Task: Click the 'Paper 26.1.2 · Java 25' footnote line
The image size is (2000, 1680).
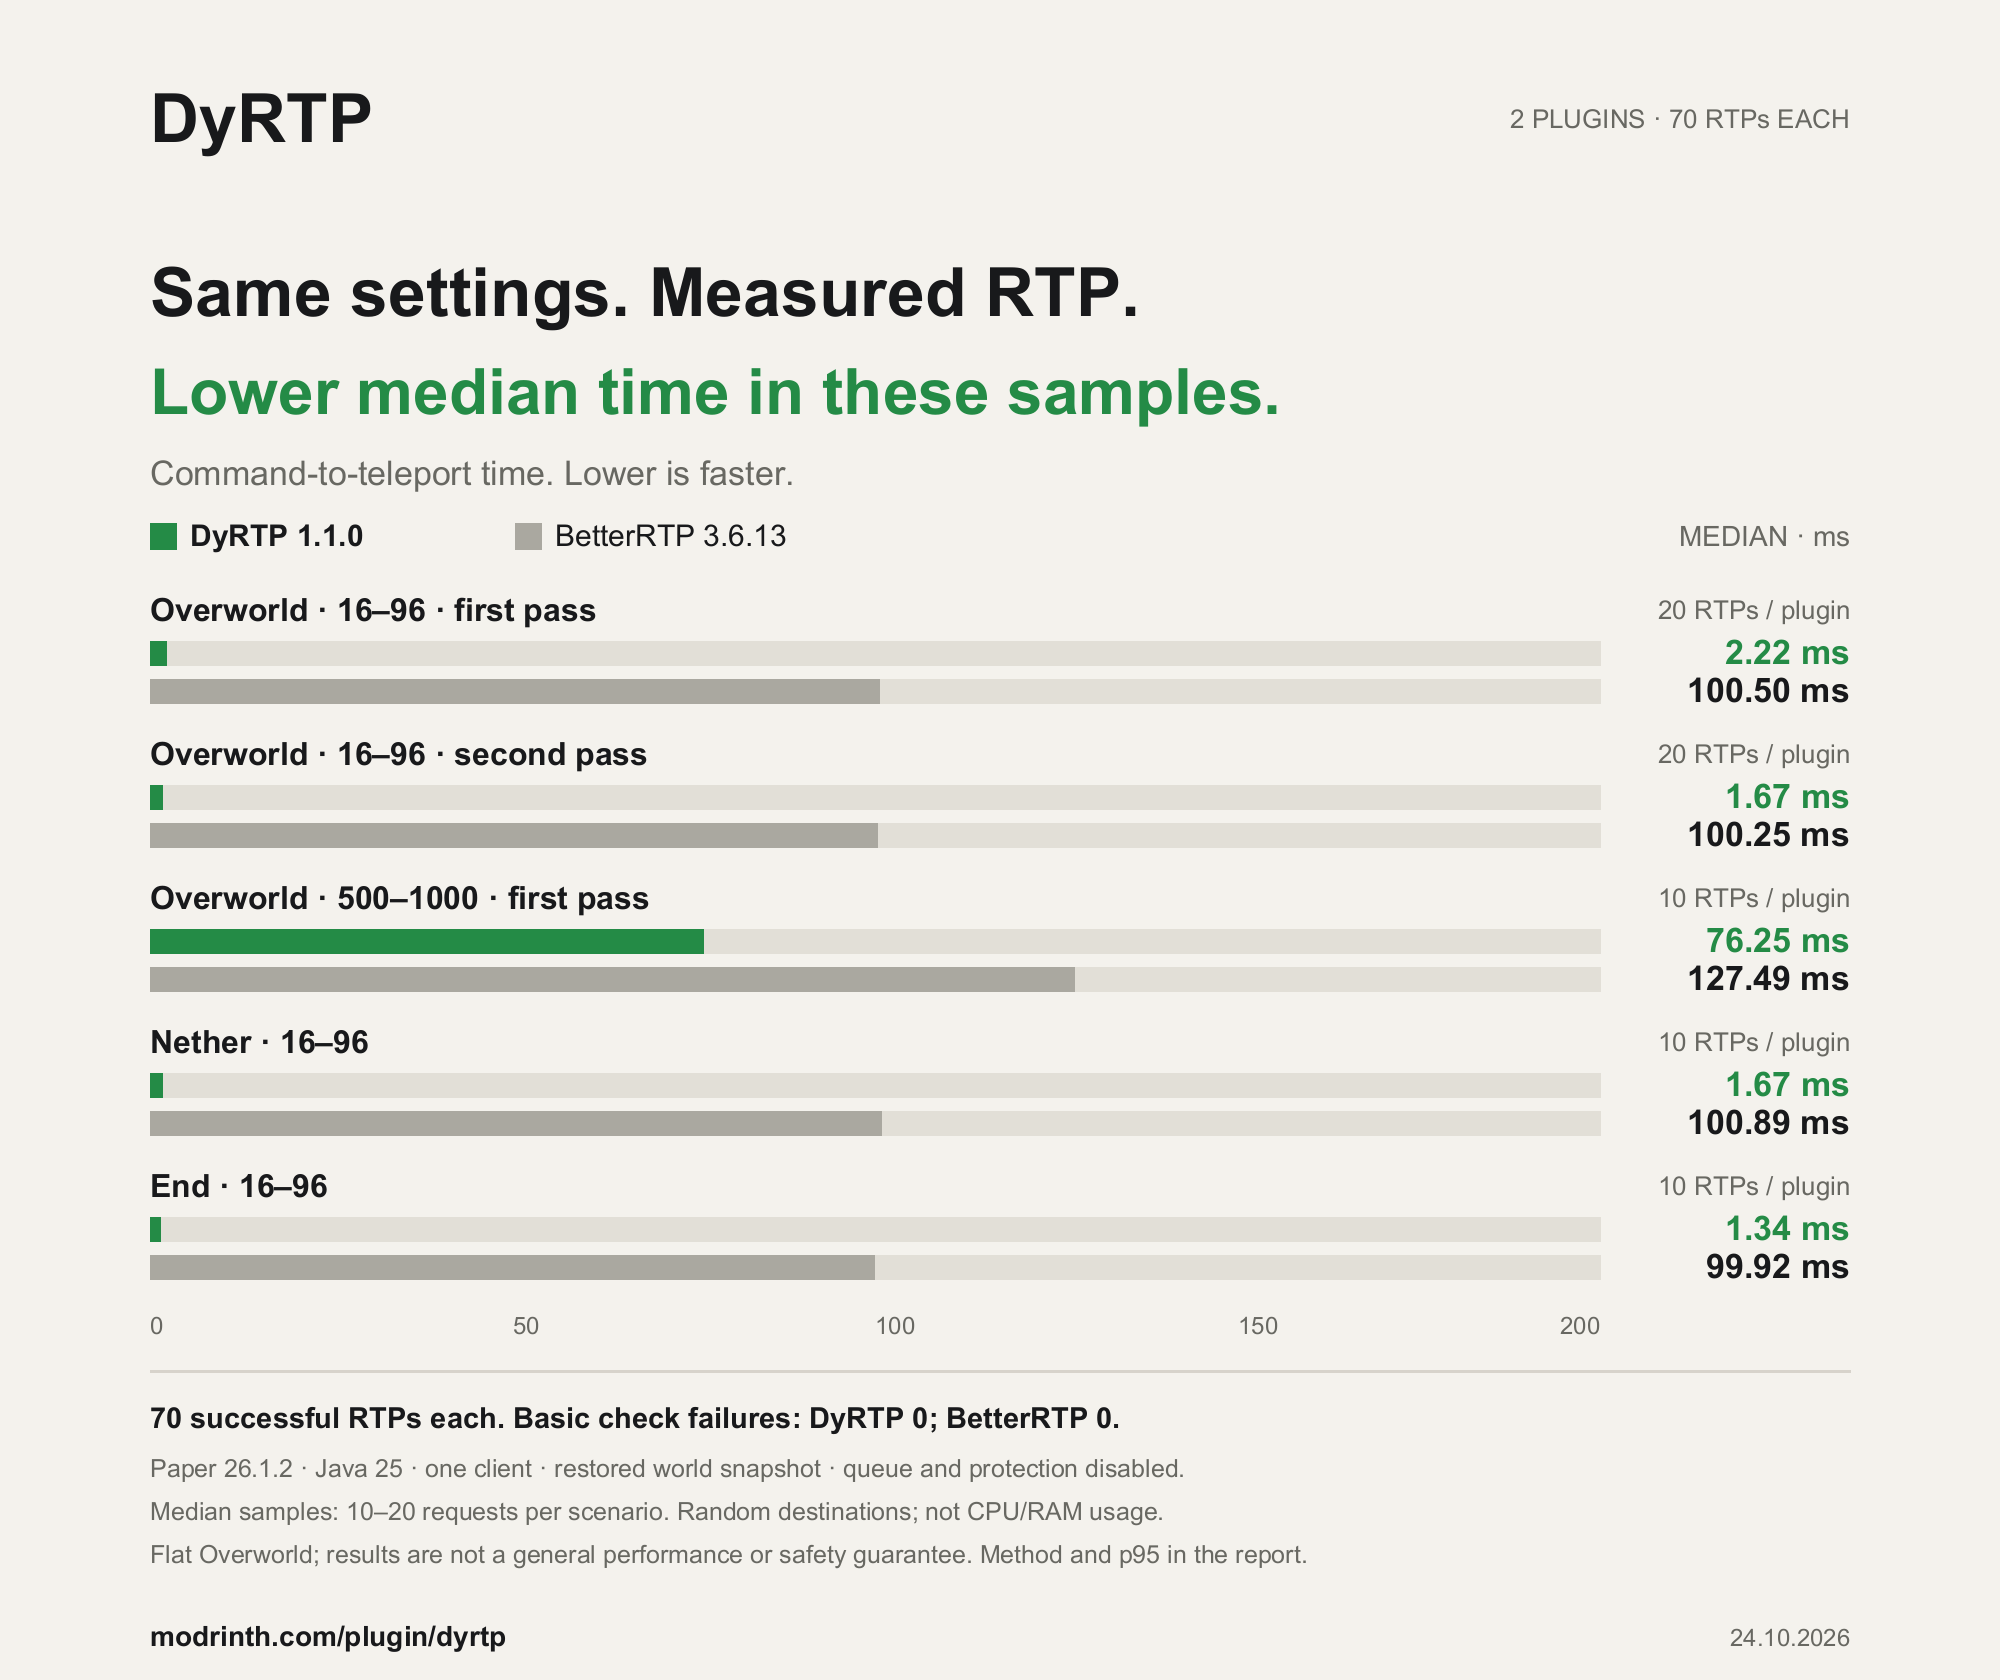Action: point(667,1469)
